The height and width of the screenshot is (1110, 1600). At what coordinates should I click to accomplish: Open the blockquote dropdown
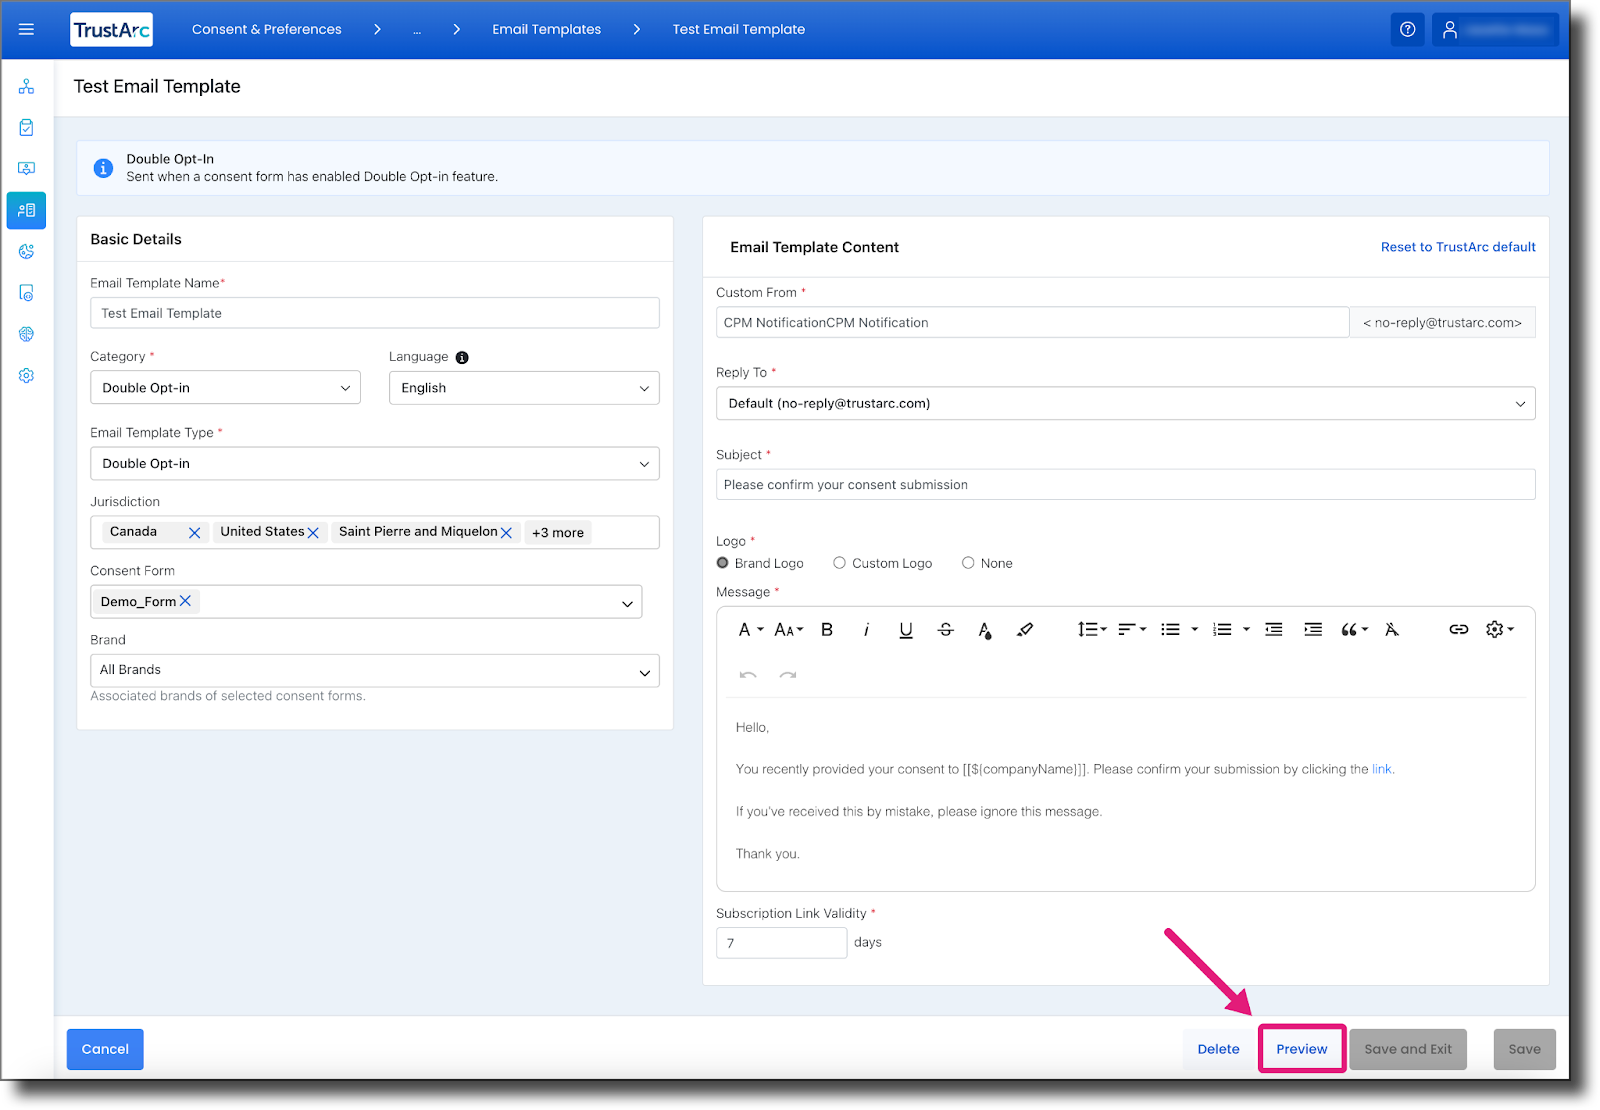1355,630
